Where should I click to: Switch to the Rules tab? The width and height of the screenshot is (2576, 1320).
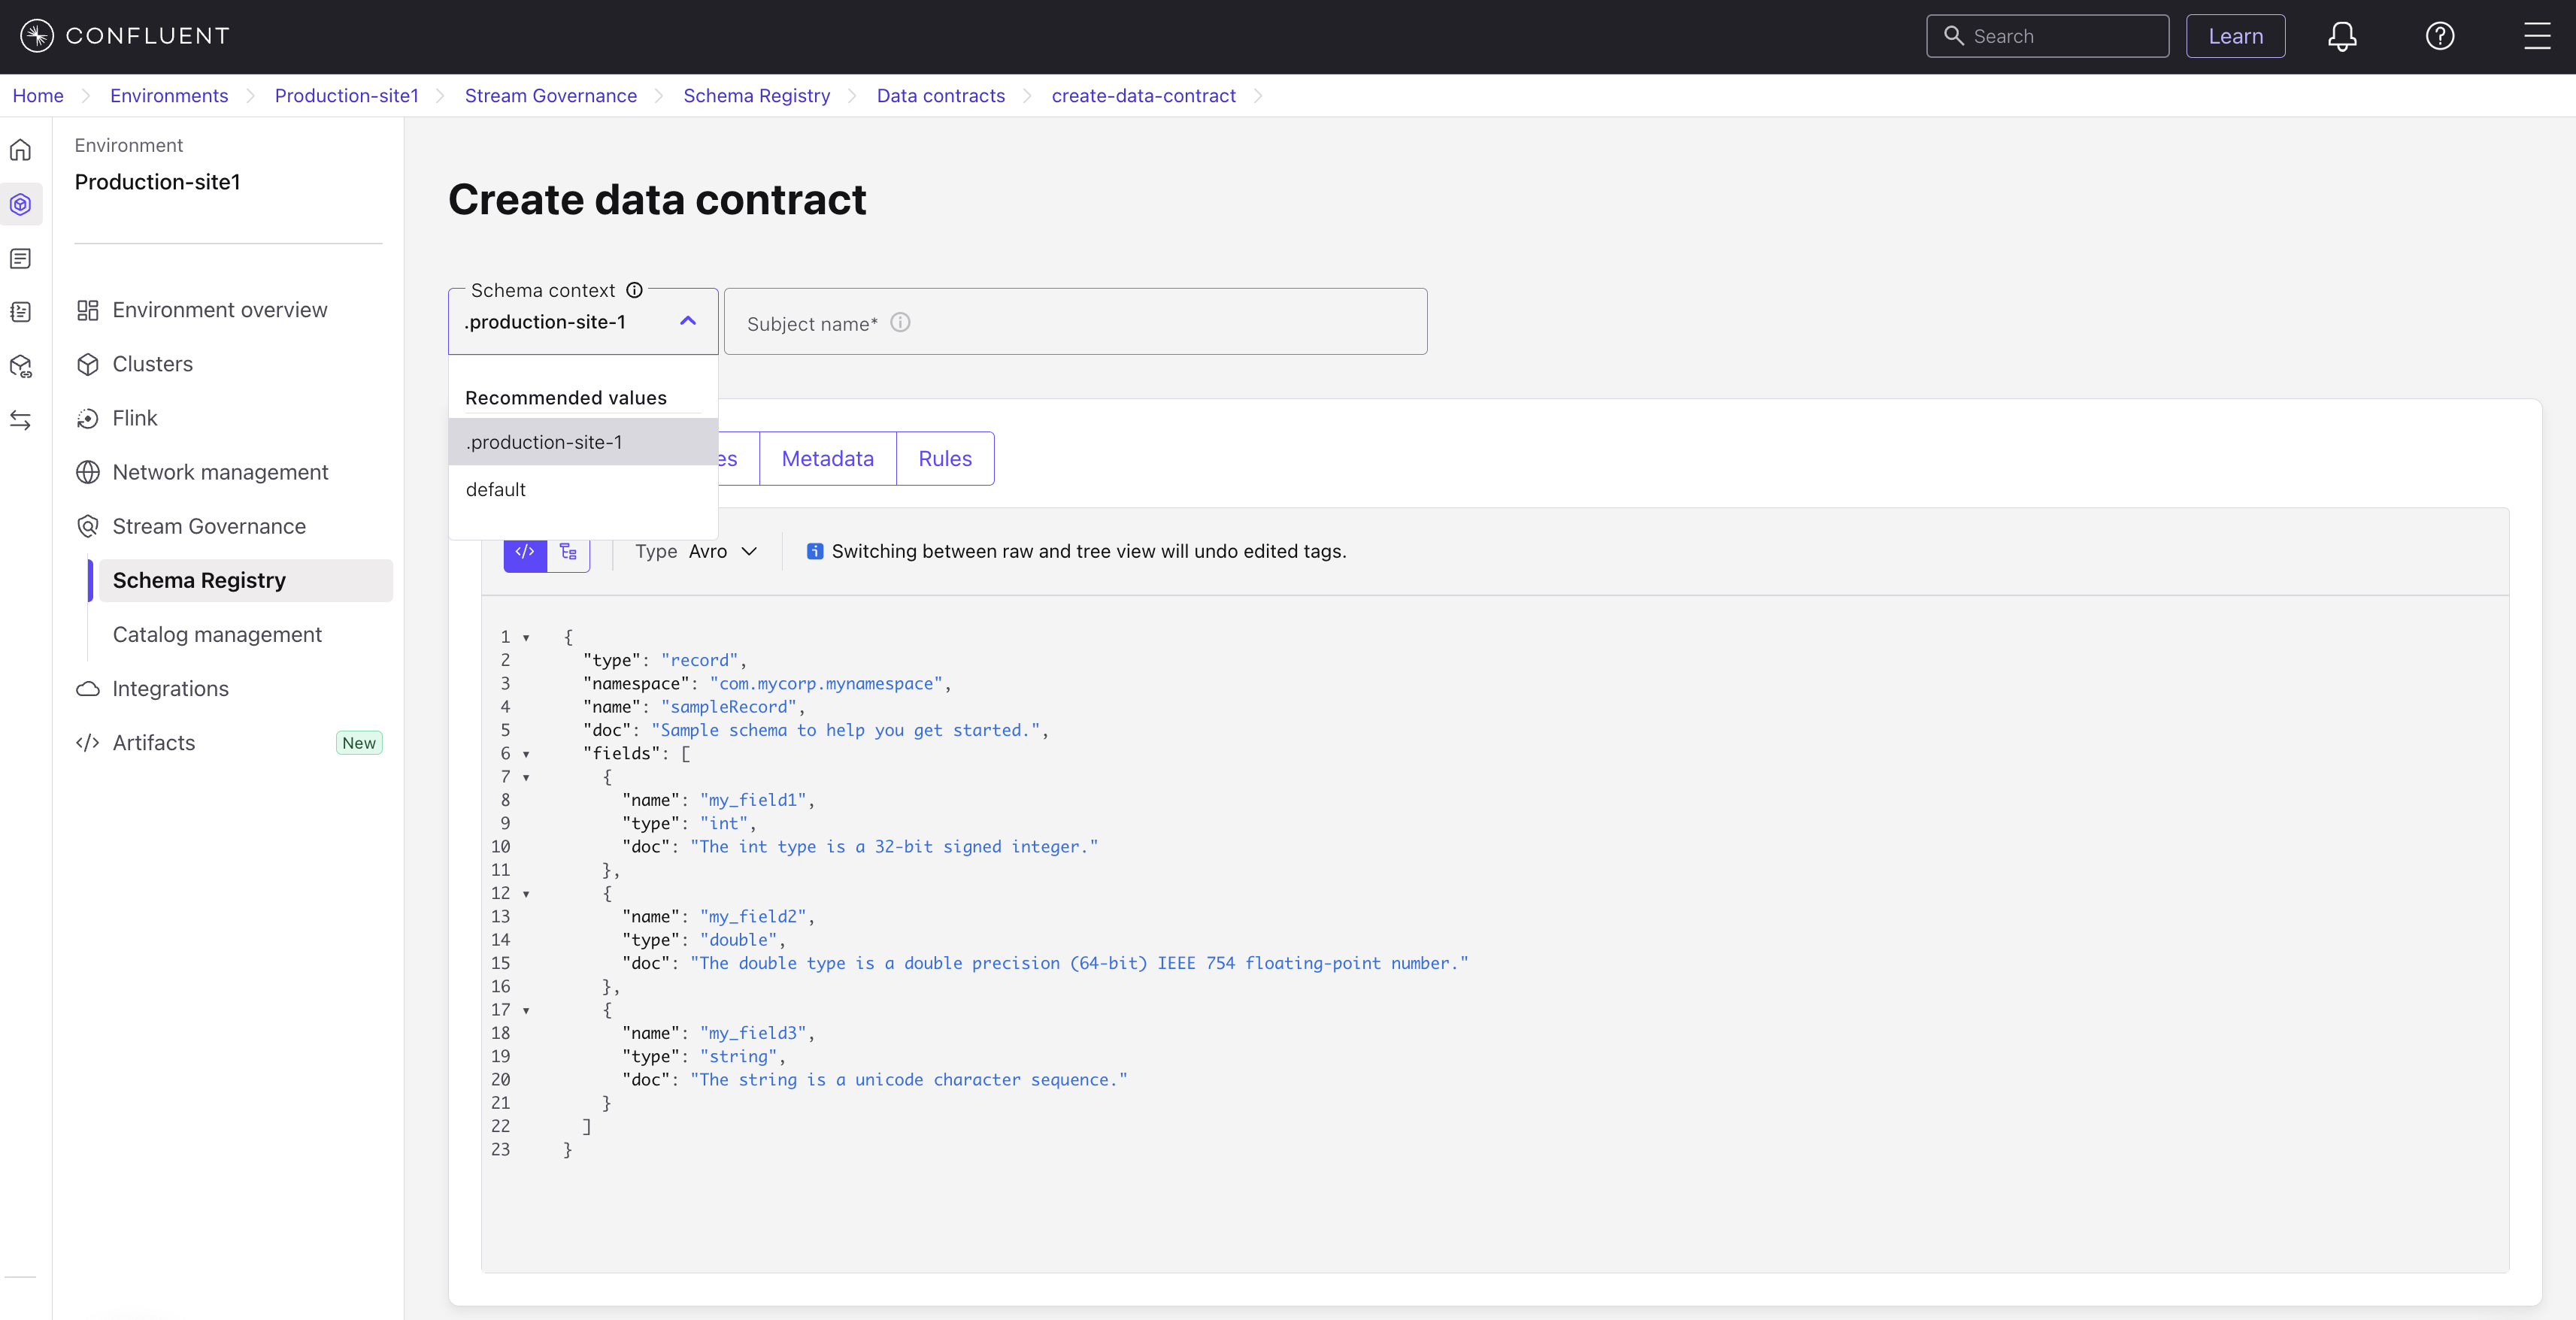[x=944, y=458]
